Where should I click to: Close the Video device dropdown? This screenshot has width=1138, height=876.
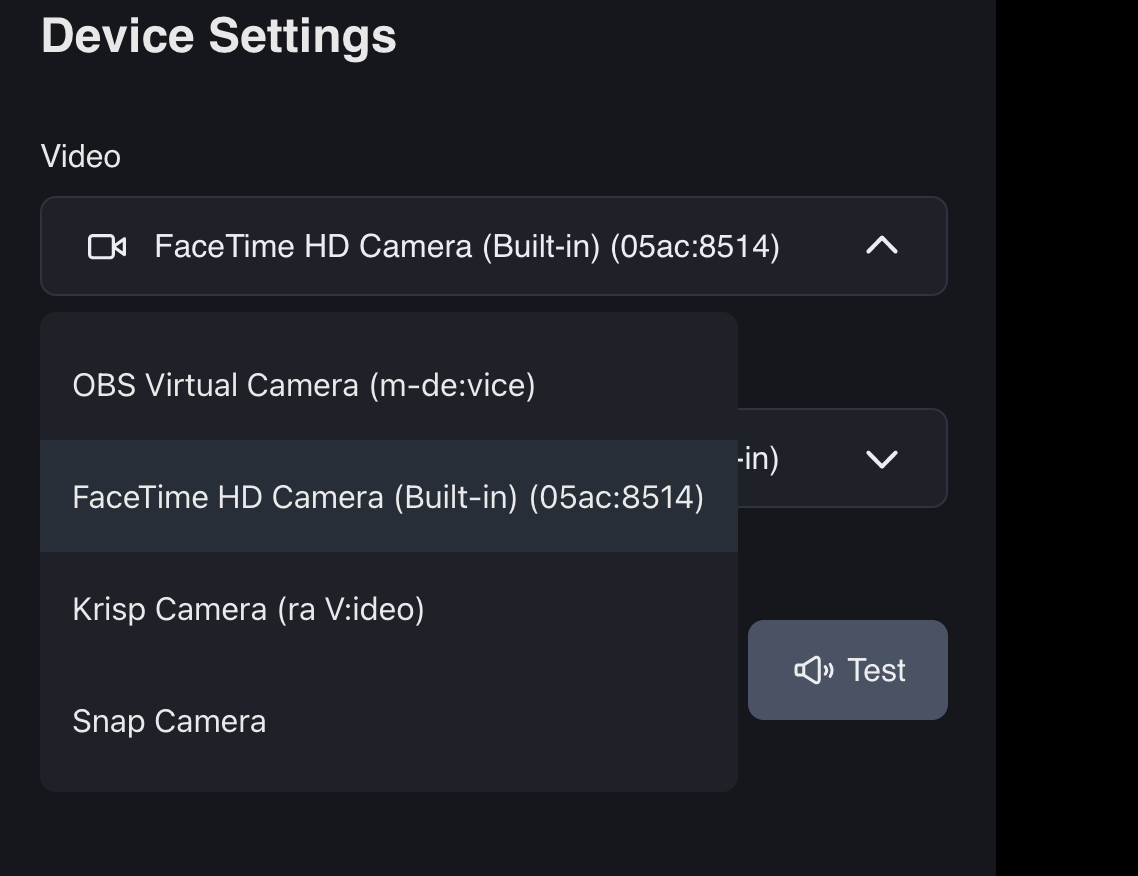coord(881,246)
